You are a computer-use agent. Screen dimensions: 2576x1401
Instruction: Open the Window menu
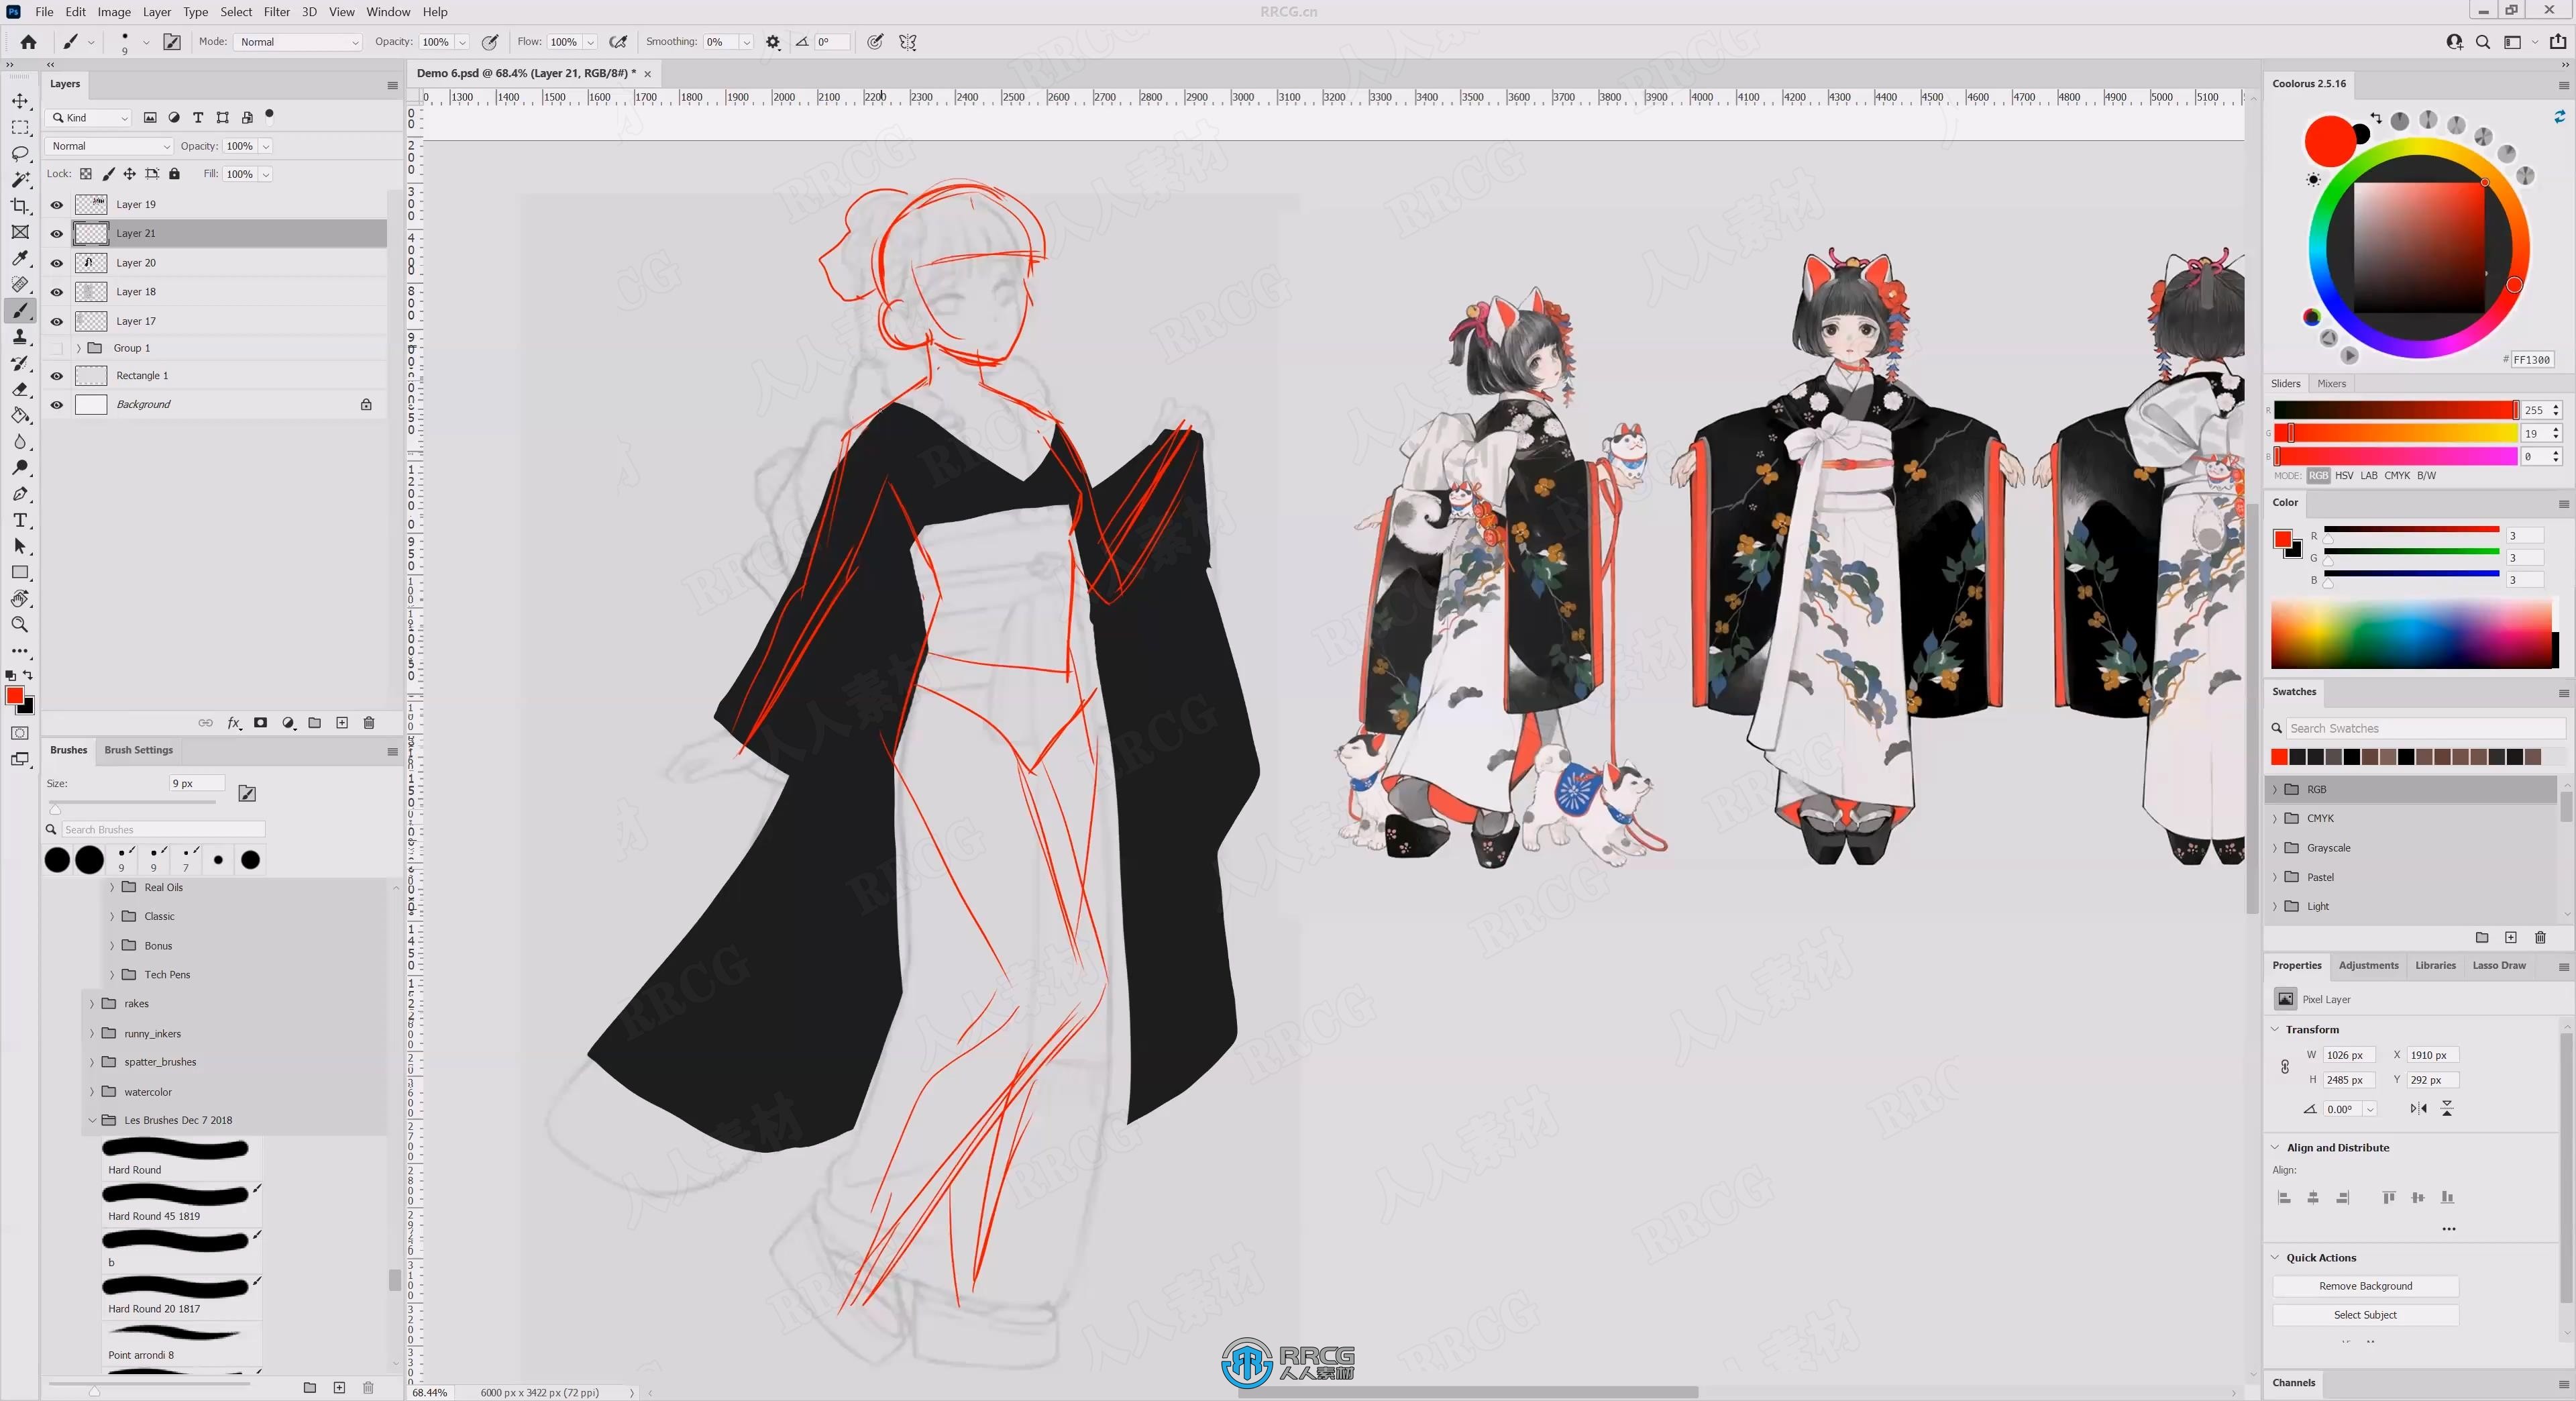pos(388,12)
